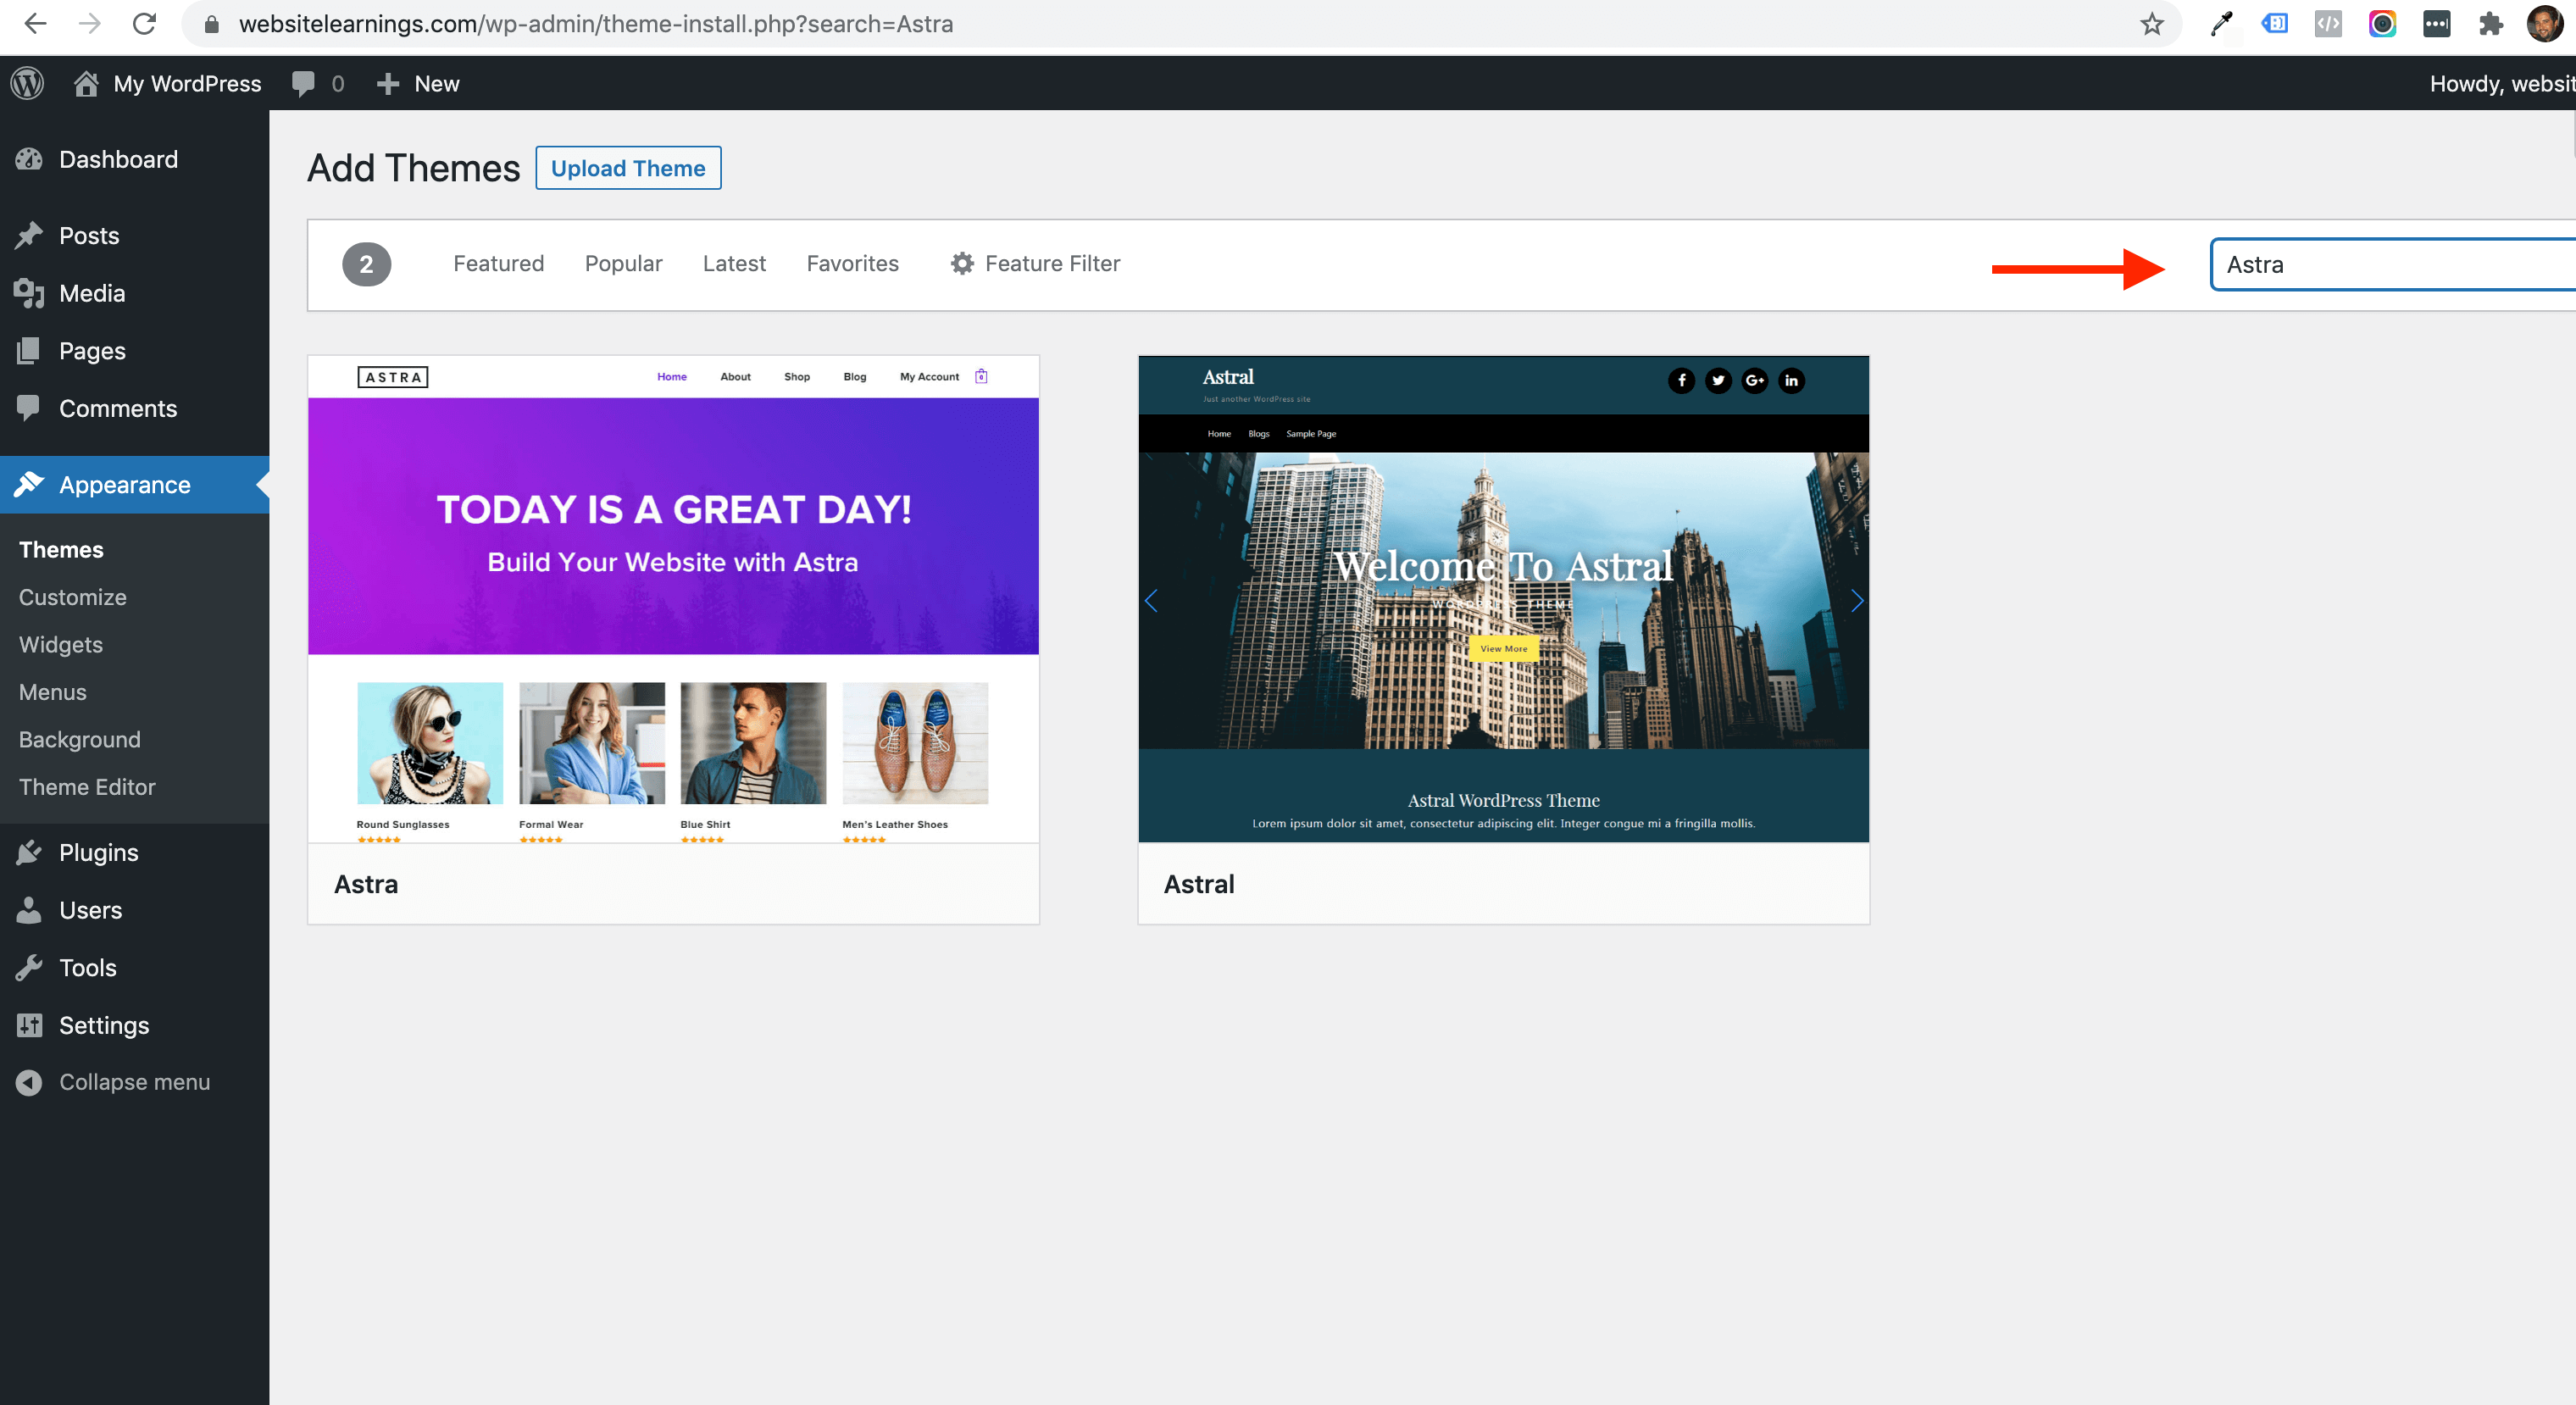Switch to the Favorites themes tab
The height and width of the screenshot is (1405, 2576).
point(852,263)
